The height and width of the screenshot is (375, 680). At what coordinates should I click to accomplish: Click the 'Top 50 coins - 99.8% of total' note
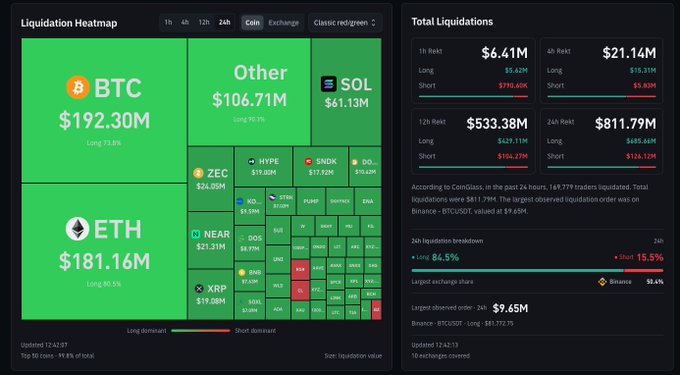(57, 356)
